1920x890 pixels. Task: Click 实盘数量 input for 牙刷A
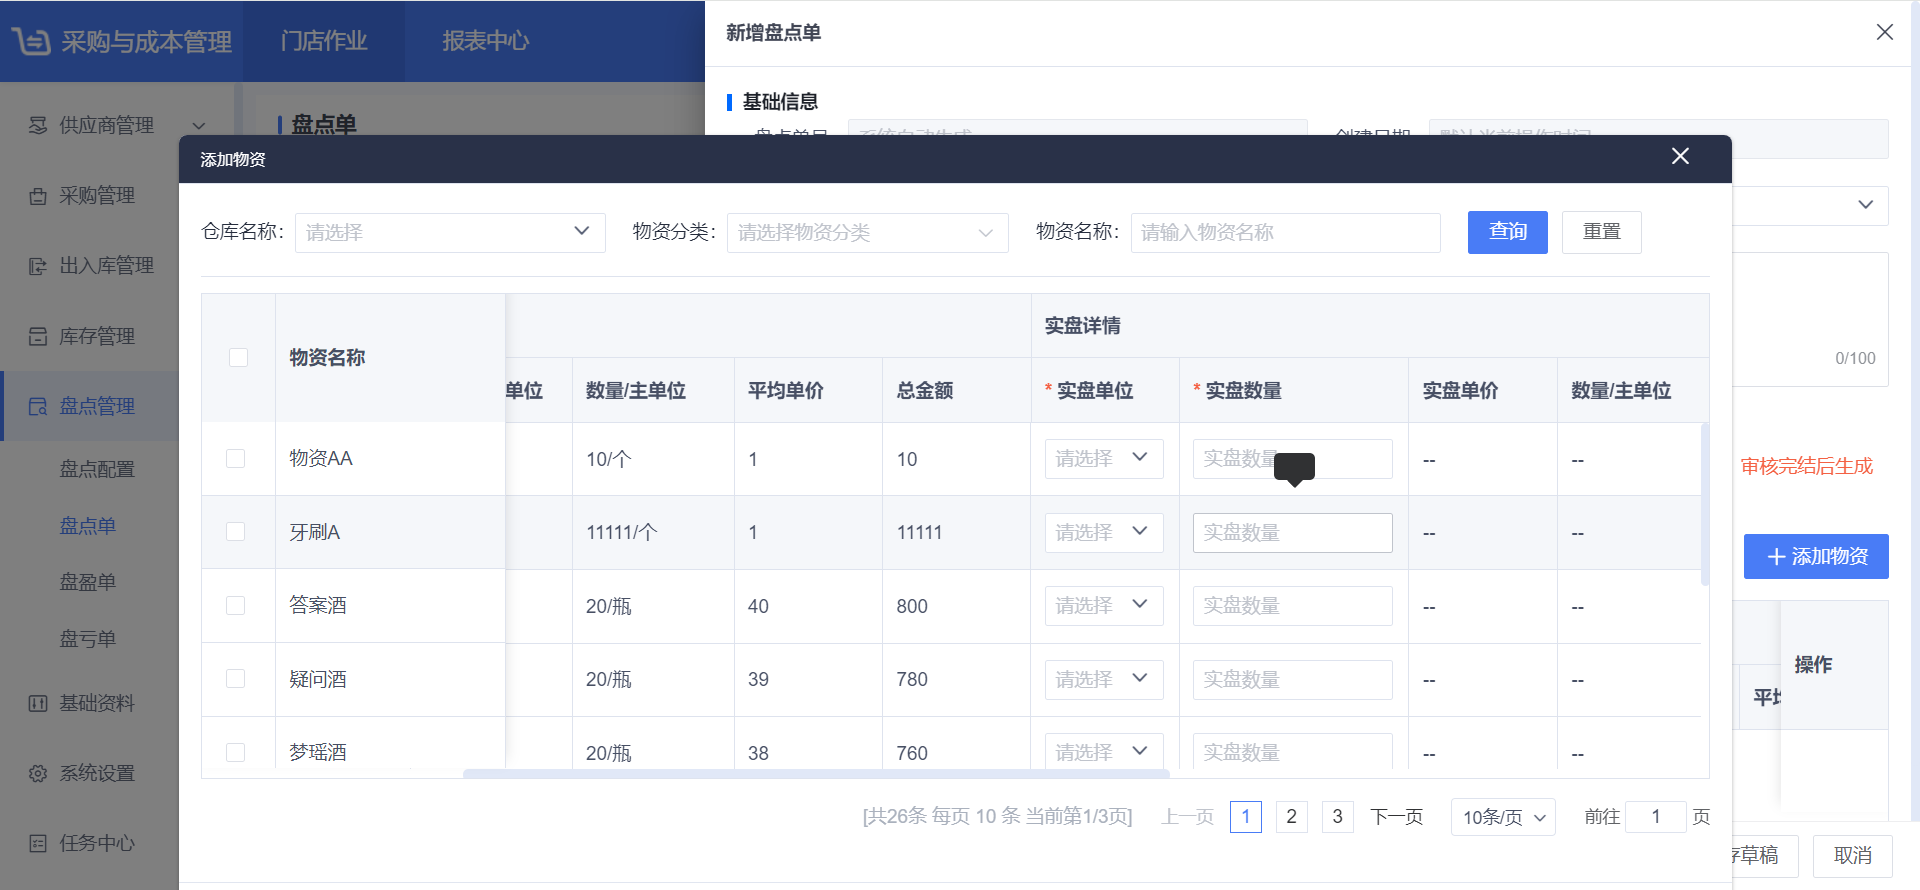click(x=1292, y=532)
